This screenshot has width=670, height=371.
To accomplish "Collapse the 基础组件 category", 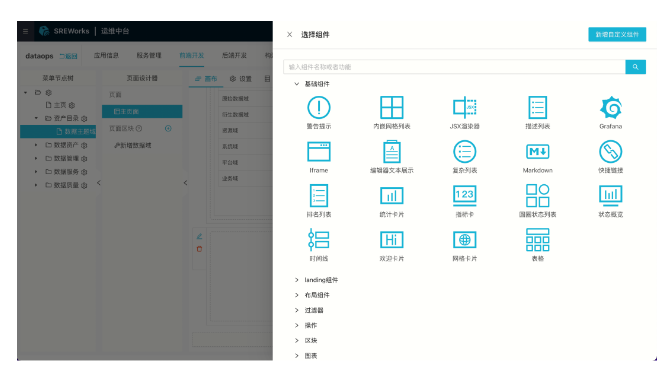I will pyautogui.click(x=297, y=84).
